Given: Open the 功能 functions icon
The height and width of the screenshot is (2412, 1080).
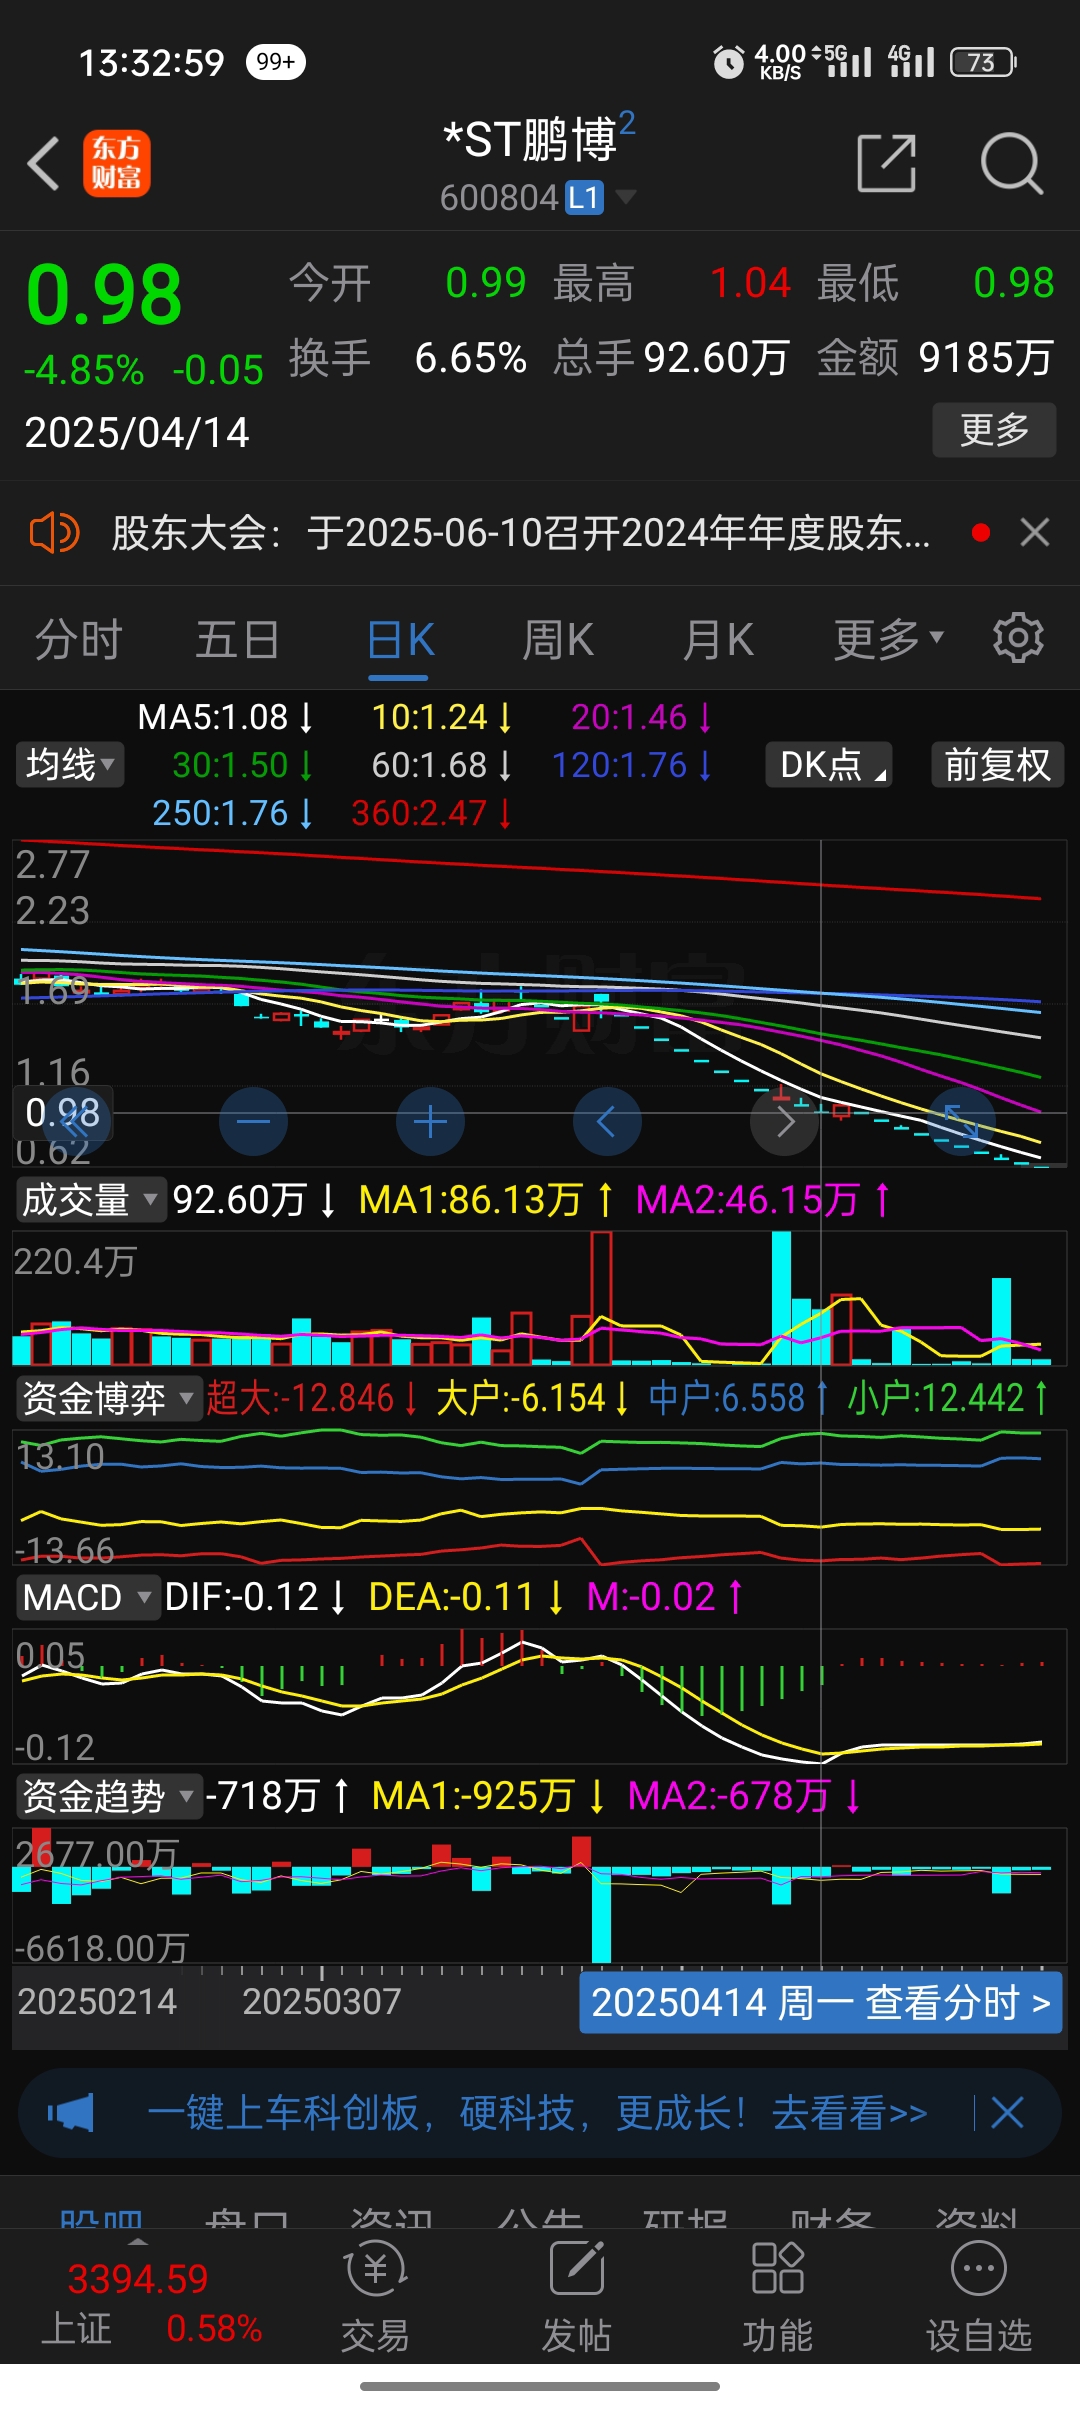Looking at the screenshot, I should pos(777,2297).
